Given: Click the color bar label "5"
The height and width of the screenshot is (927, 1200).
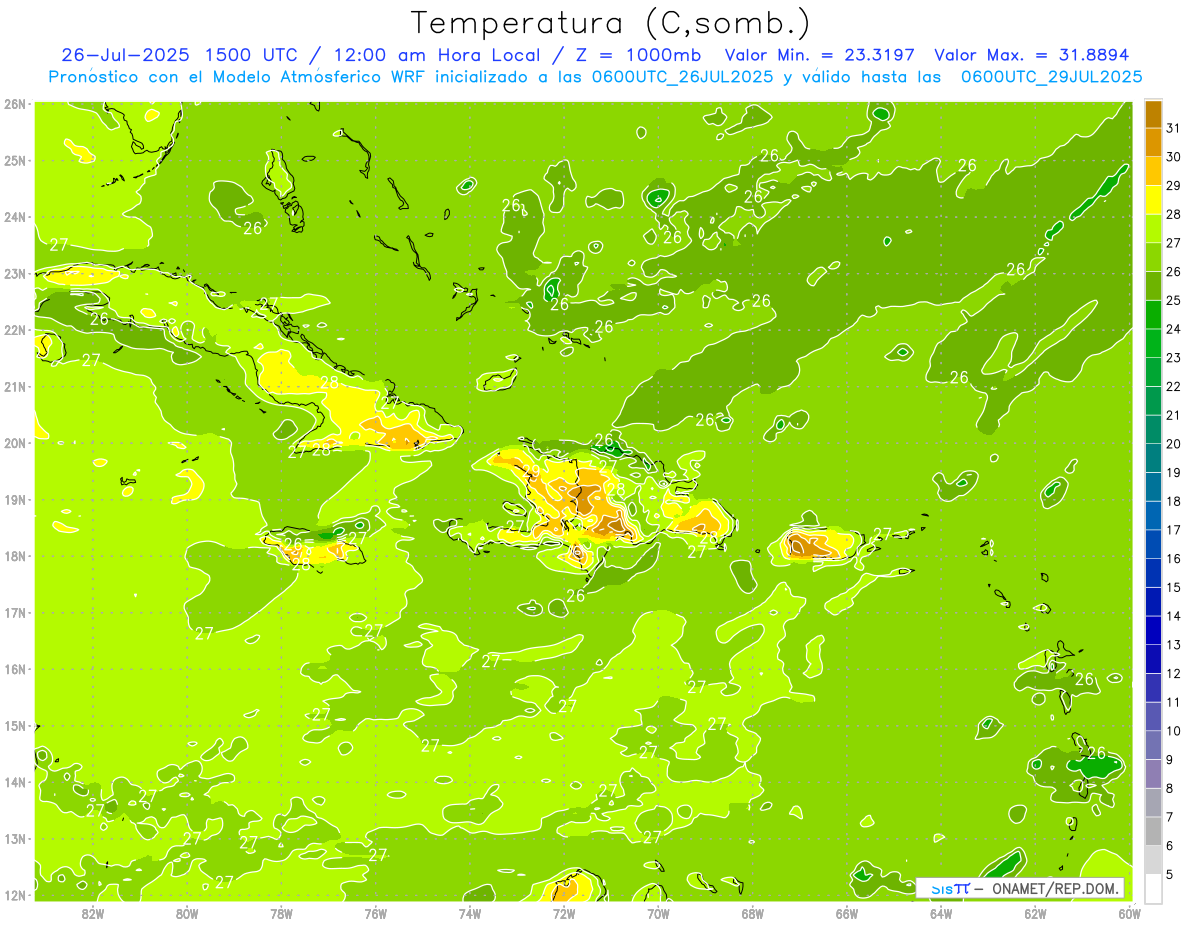Looking at the screenshot, I should point(1170,874).
